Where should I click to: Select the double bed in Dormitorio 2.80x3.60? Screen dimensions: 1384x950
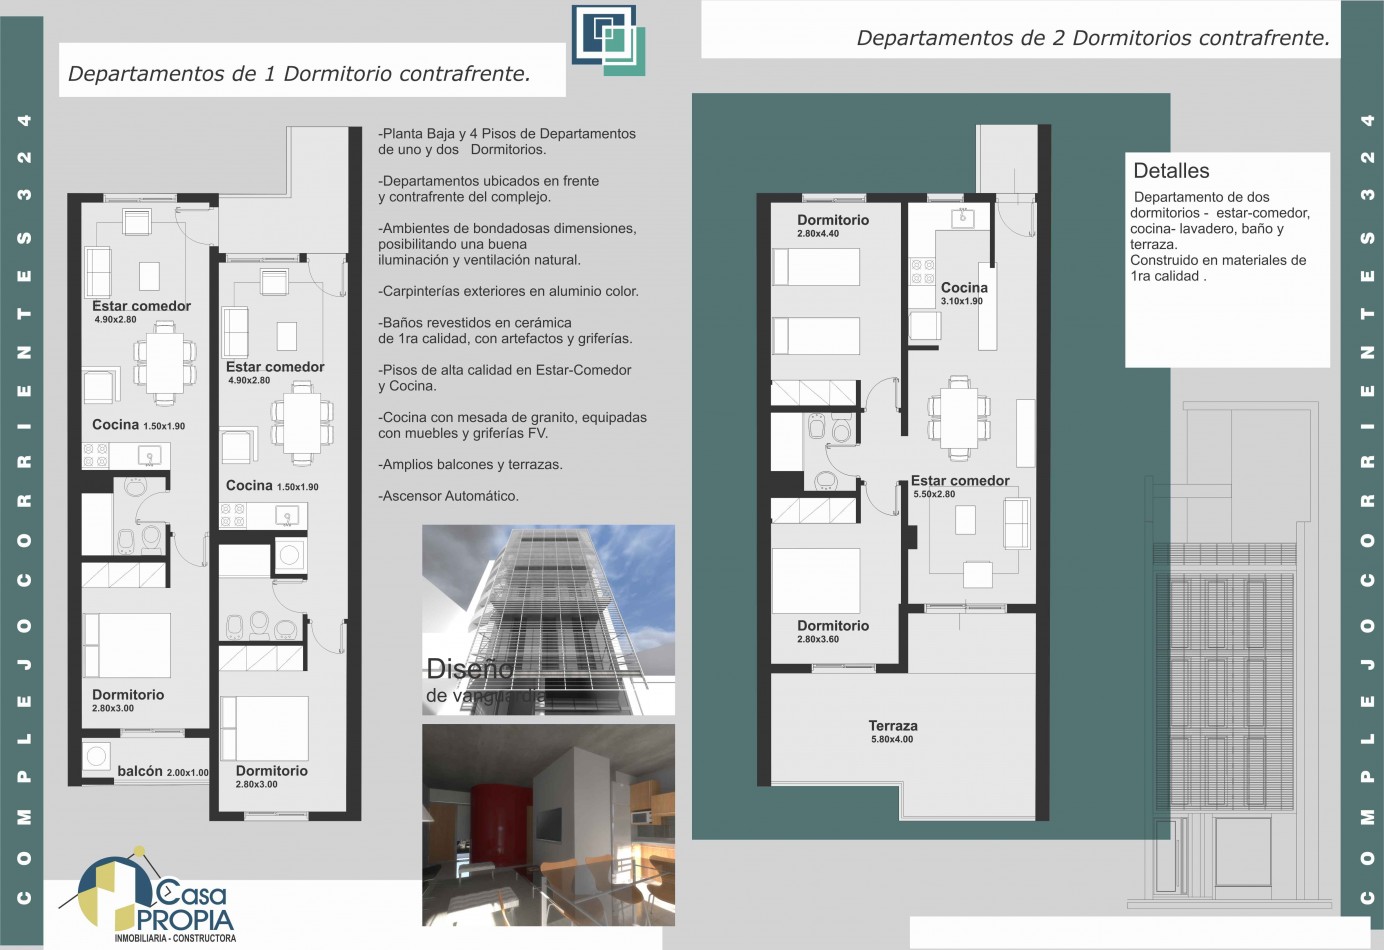pos(816,581)
